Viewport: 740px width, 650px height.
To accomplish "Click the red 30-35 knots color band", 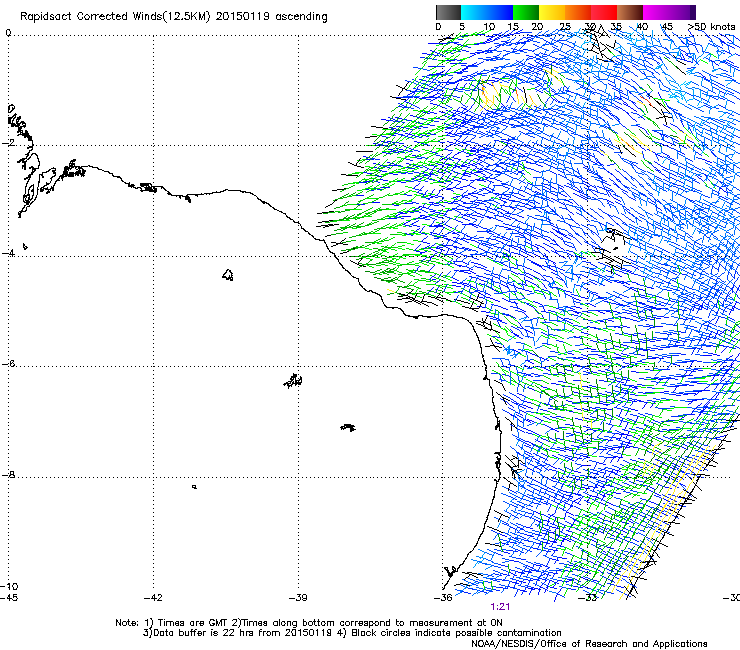I will click(x=604, y=12).
